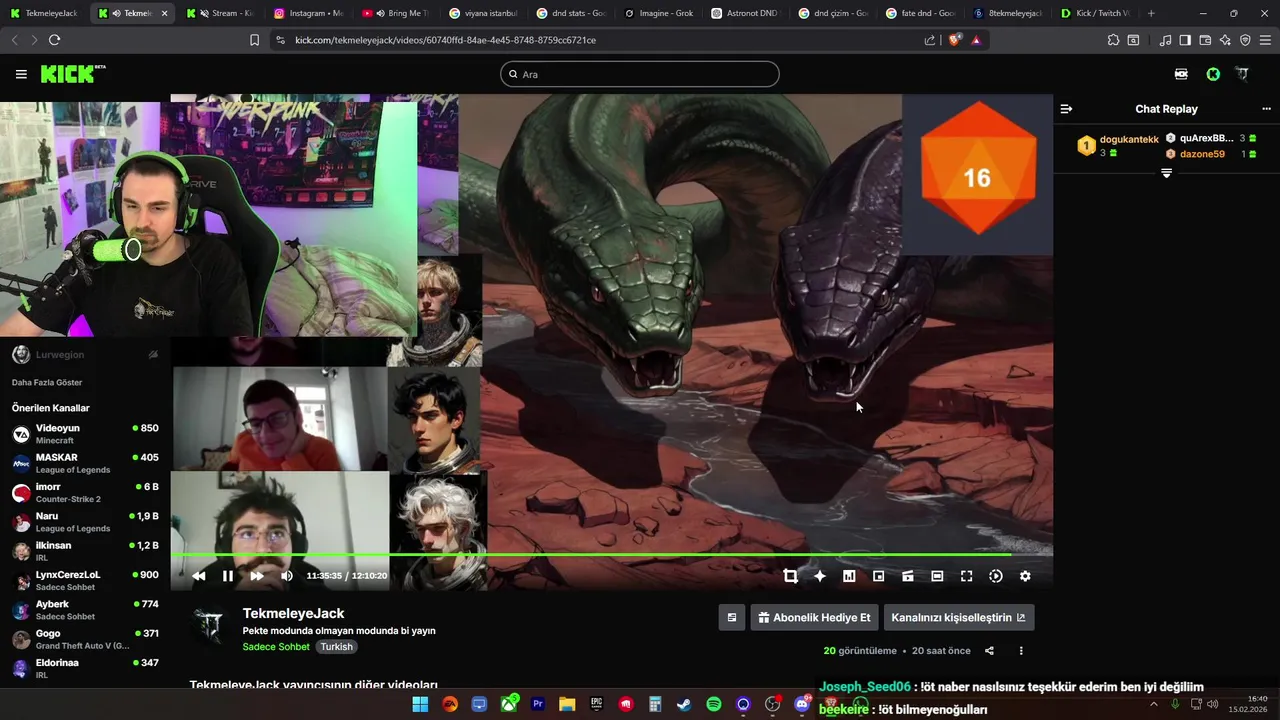Open the Eldorinaa recommended channel
Viewport: 1280px width, 720px height.
click(85, 668)
